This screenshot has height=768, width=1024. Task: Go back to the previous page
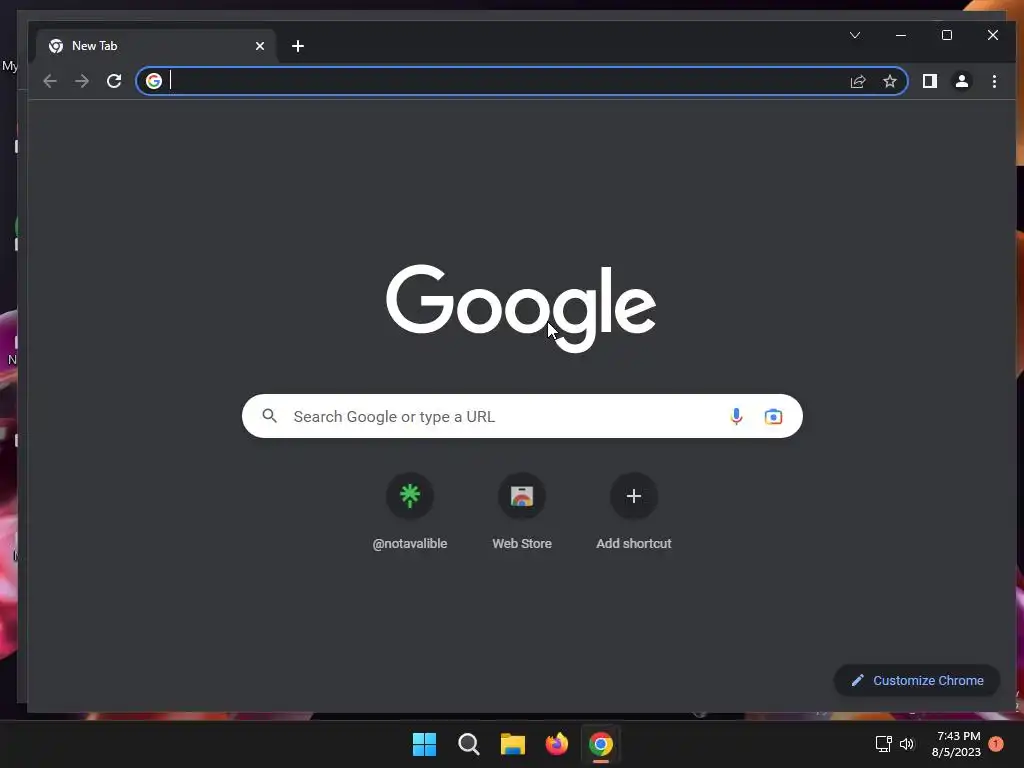tap(50, 81)
